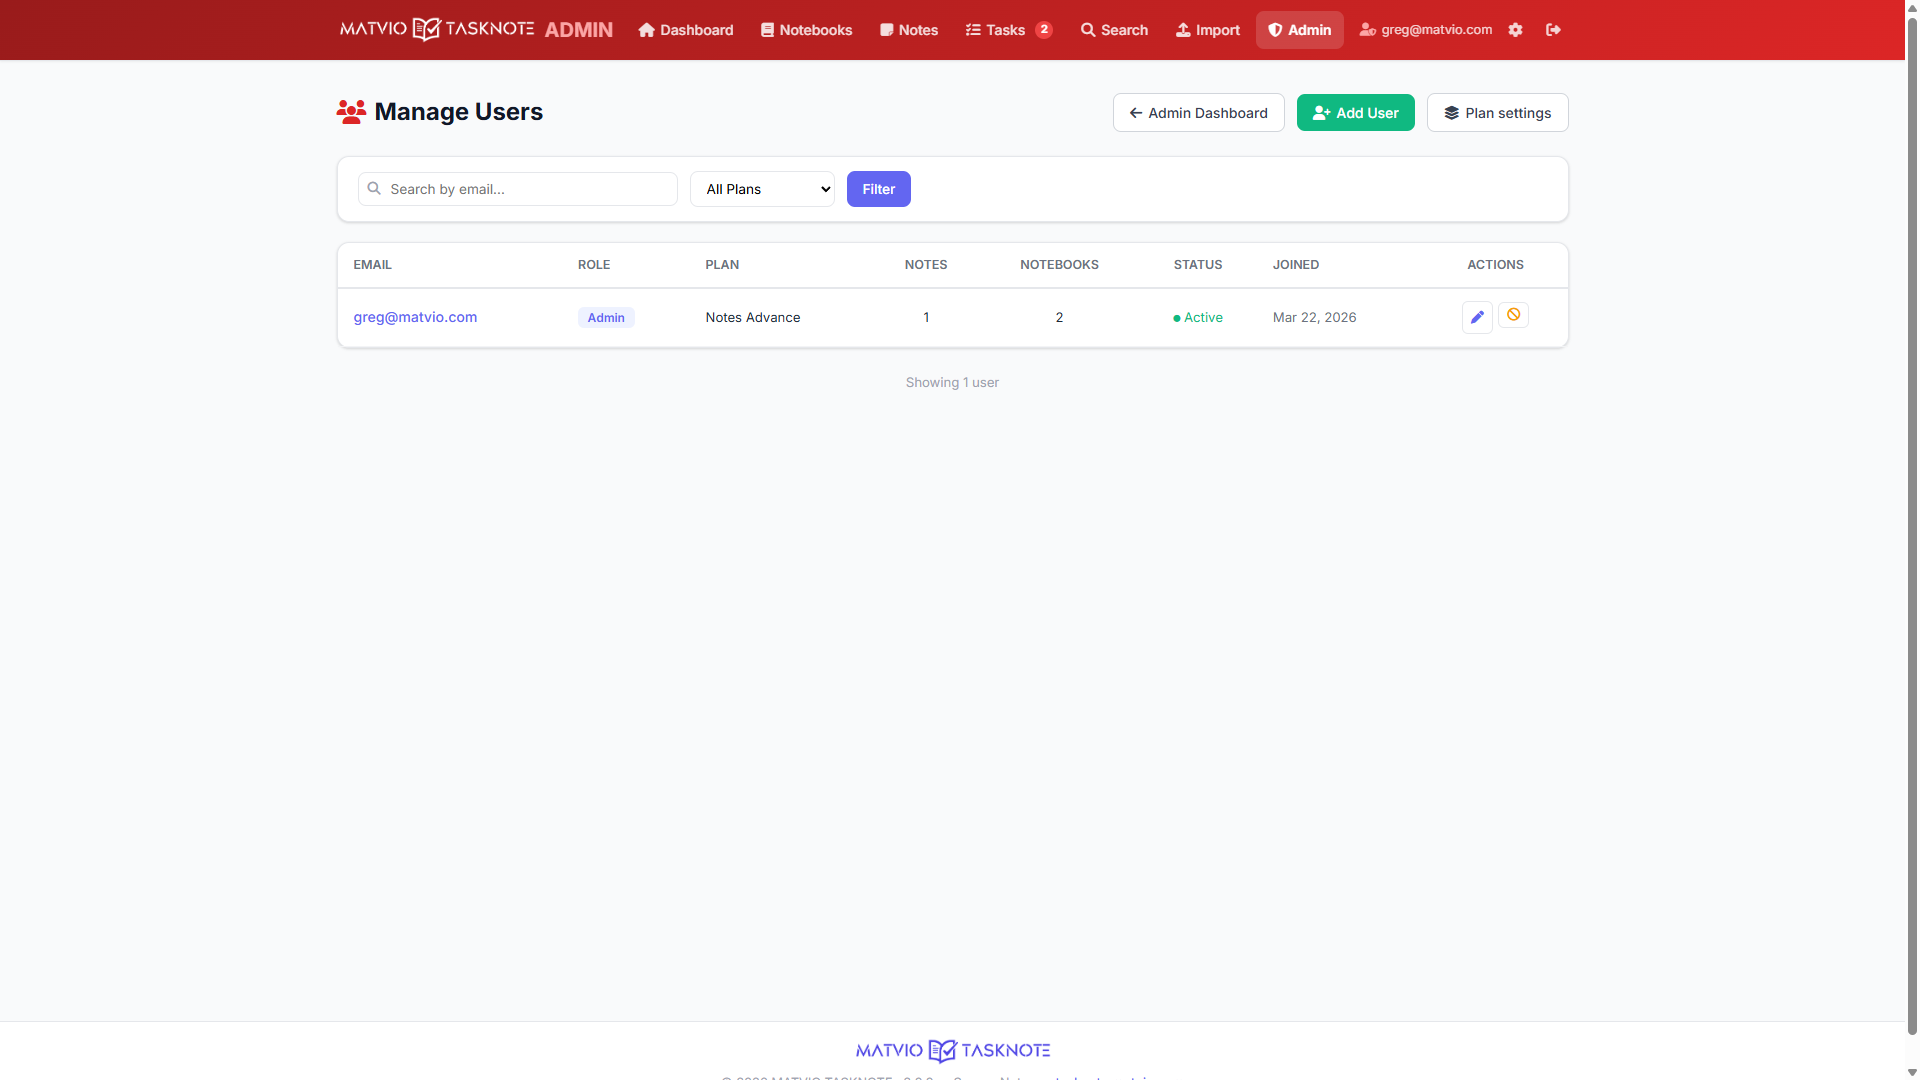The image size is (1920, 1080).
Task: Focus the Search by email field
Action: (x=530, y=189)
